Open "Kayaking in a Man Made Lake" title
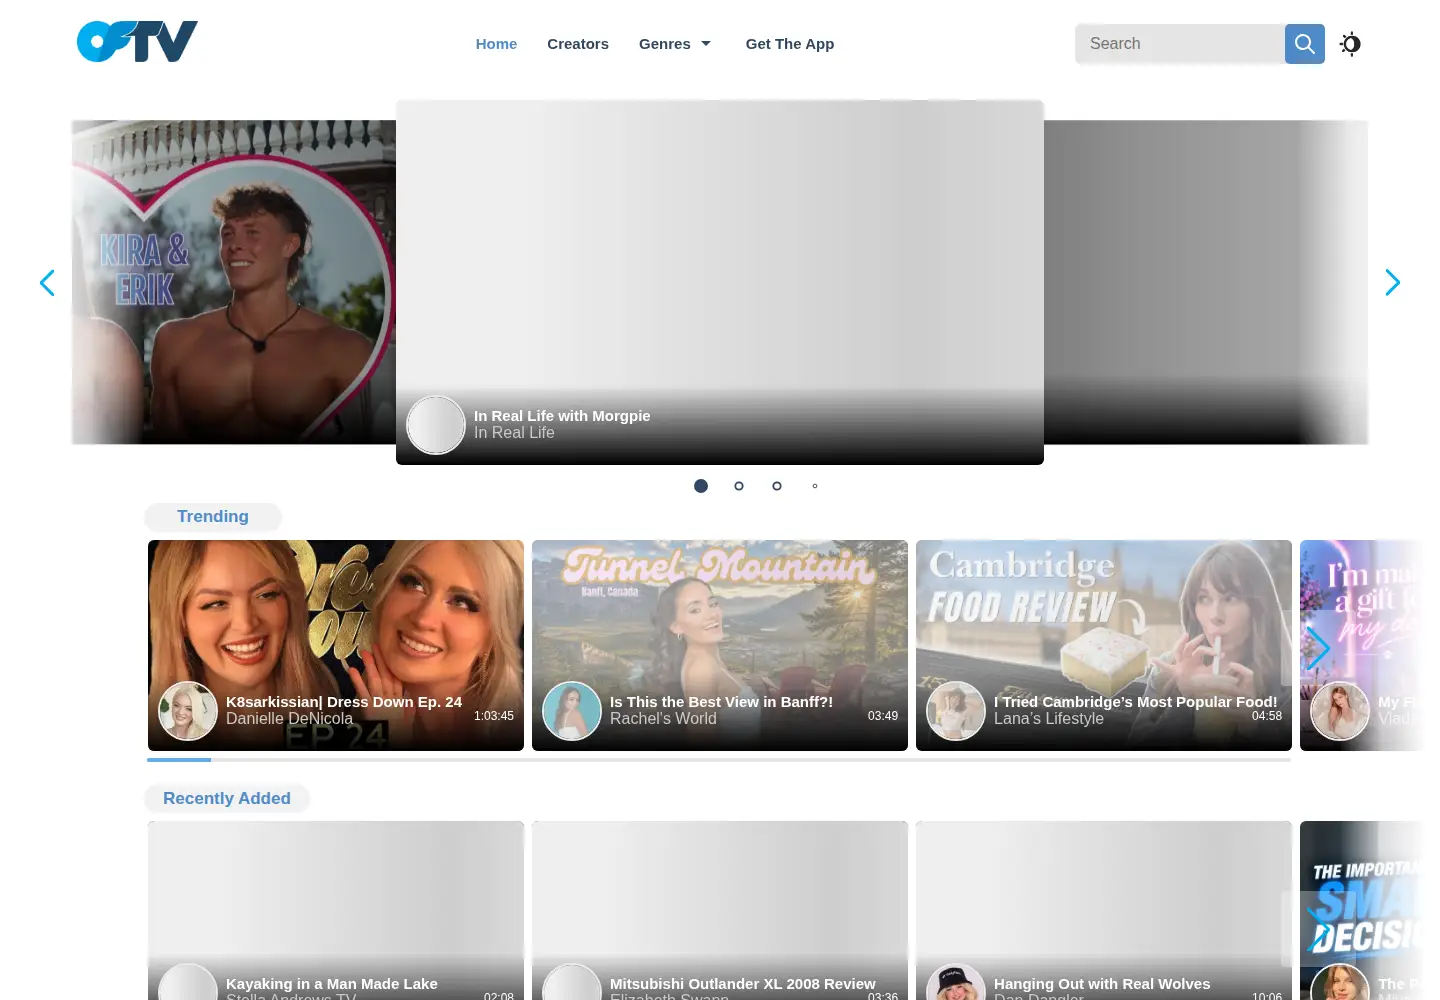Image resolution: width=1440 pixels, height=1000 pixels. (332, 984)
